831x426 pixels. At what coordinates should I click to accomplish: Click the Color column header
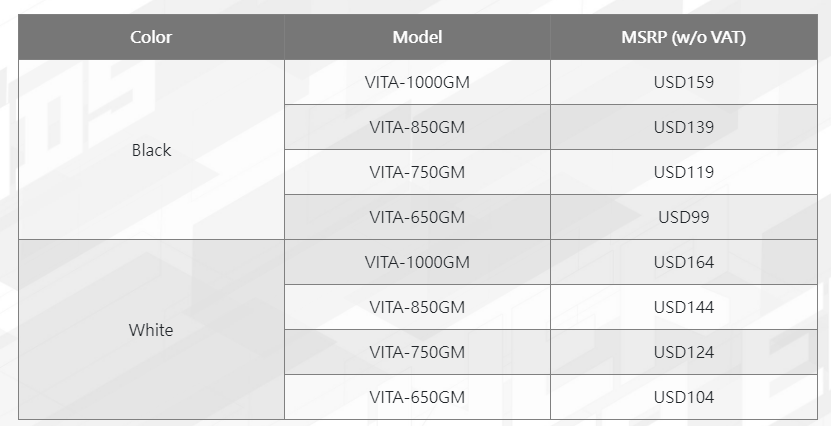[x=151, y=38]
